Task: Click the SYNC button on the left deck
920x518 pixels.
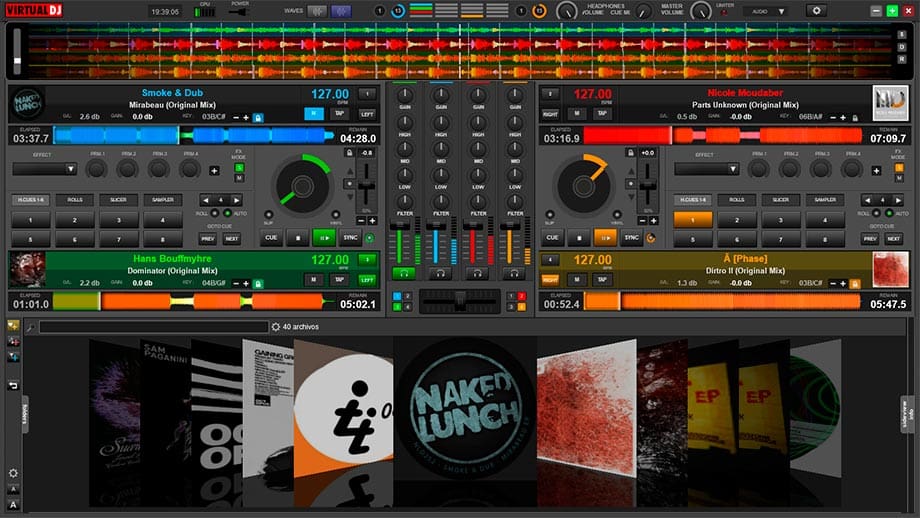Action: pos(350,238)
